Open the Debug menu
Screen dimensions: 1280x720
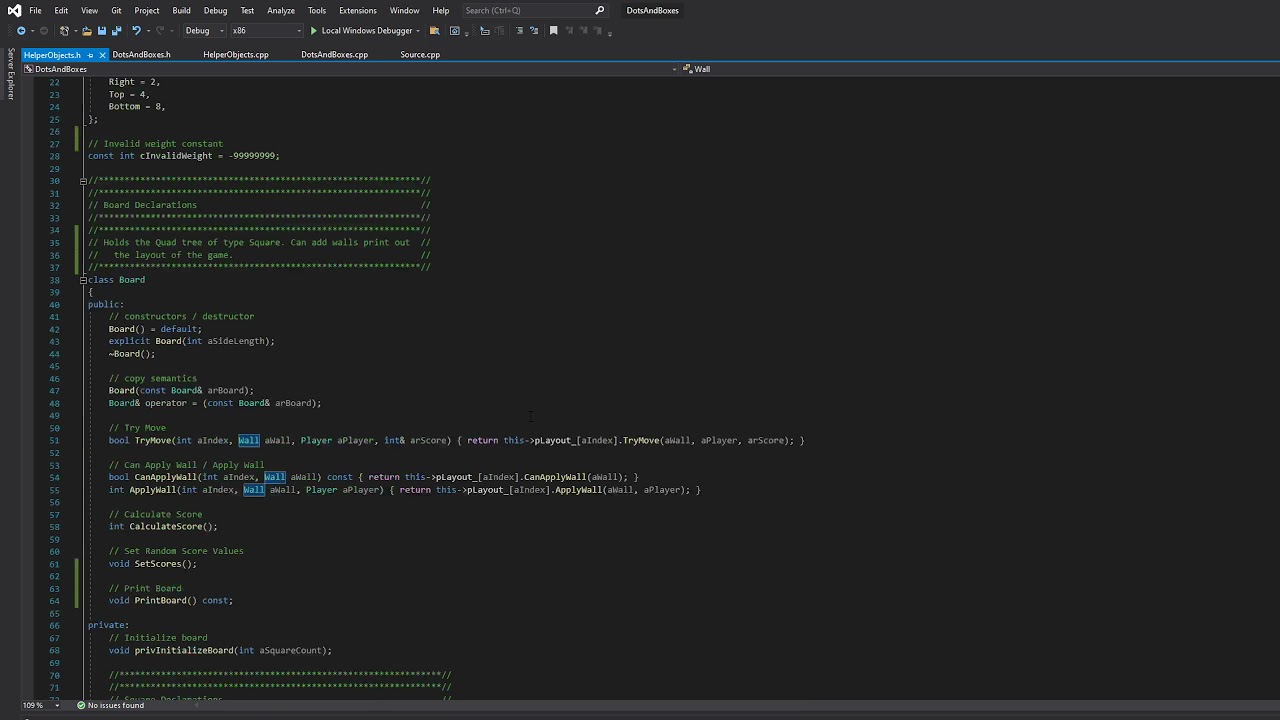215,11
